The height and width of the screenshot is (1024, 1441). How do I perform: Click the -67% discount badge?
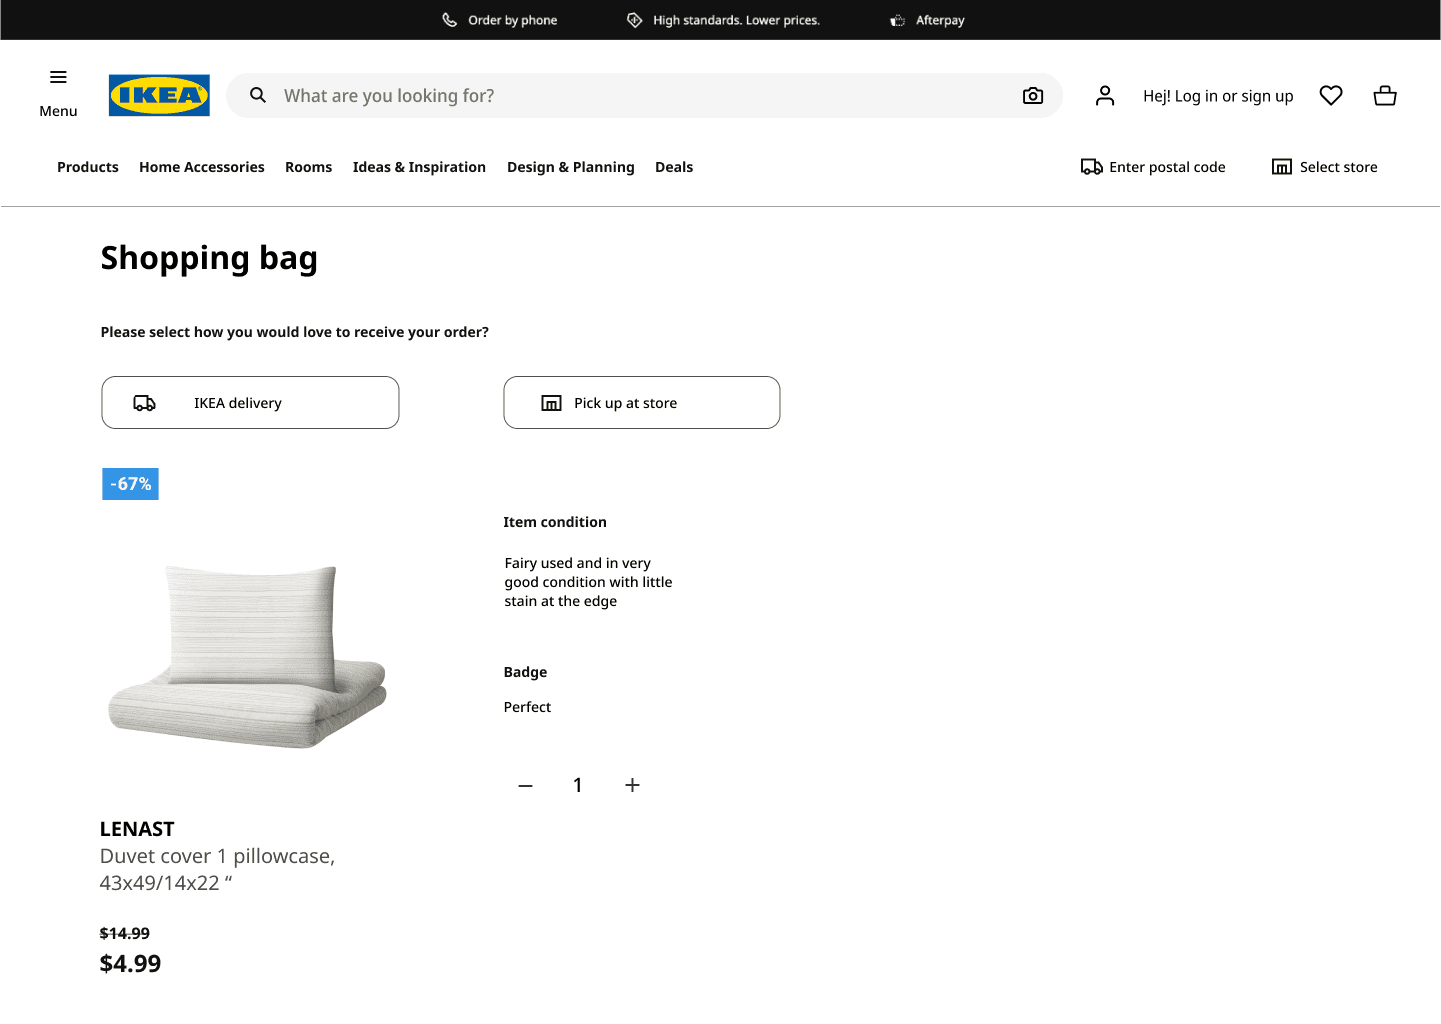(x=130, y=484)
